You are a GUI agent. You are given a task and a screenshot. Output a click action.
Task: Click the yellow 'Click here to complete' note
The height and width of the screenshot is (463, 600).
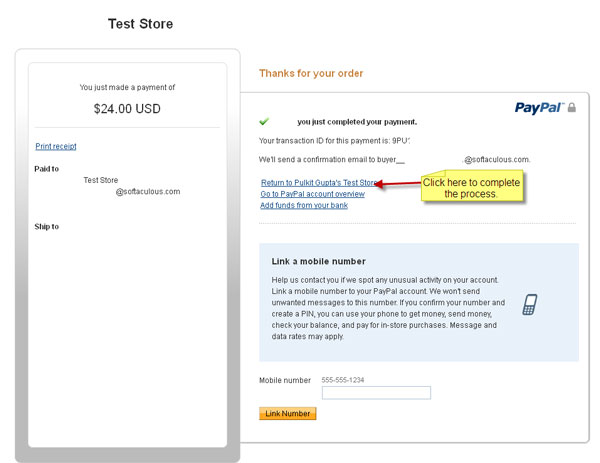pyautogui.click(x=472, y=186)
